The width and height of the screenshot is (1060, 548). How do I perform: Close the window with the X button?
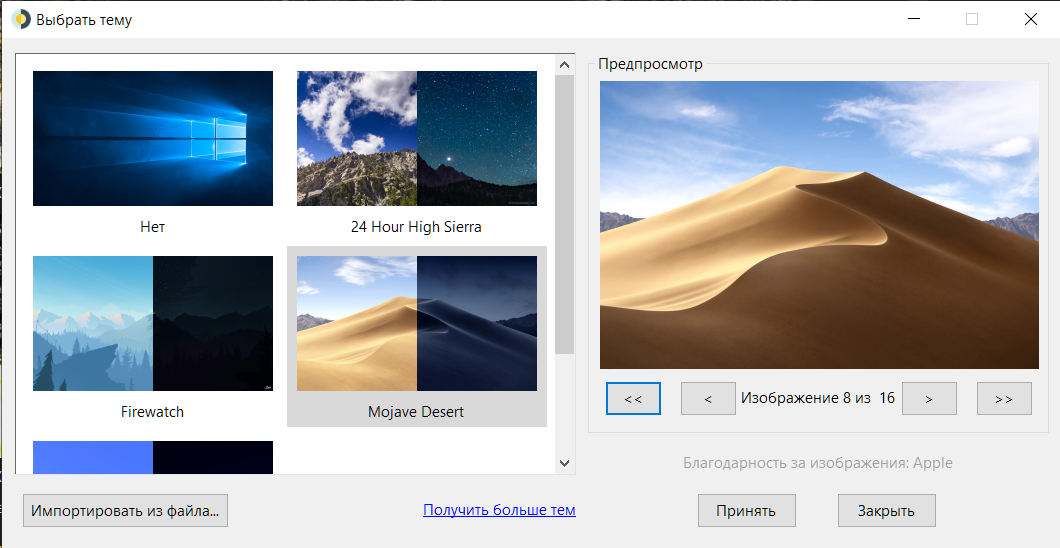1030,19
